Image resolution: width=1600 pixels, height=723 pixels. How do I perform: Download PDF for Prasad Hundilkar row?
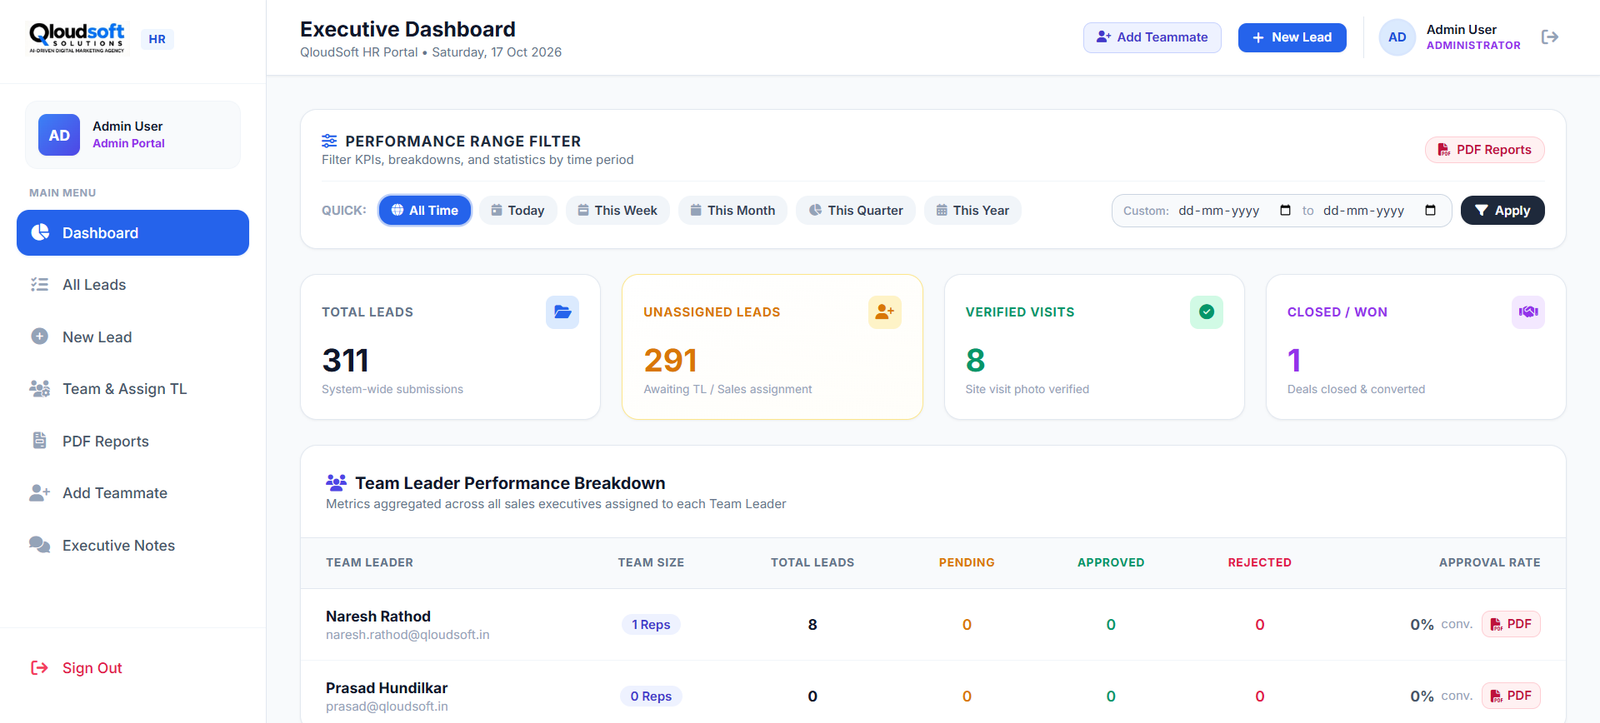pos(1511,696)
